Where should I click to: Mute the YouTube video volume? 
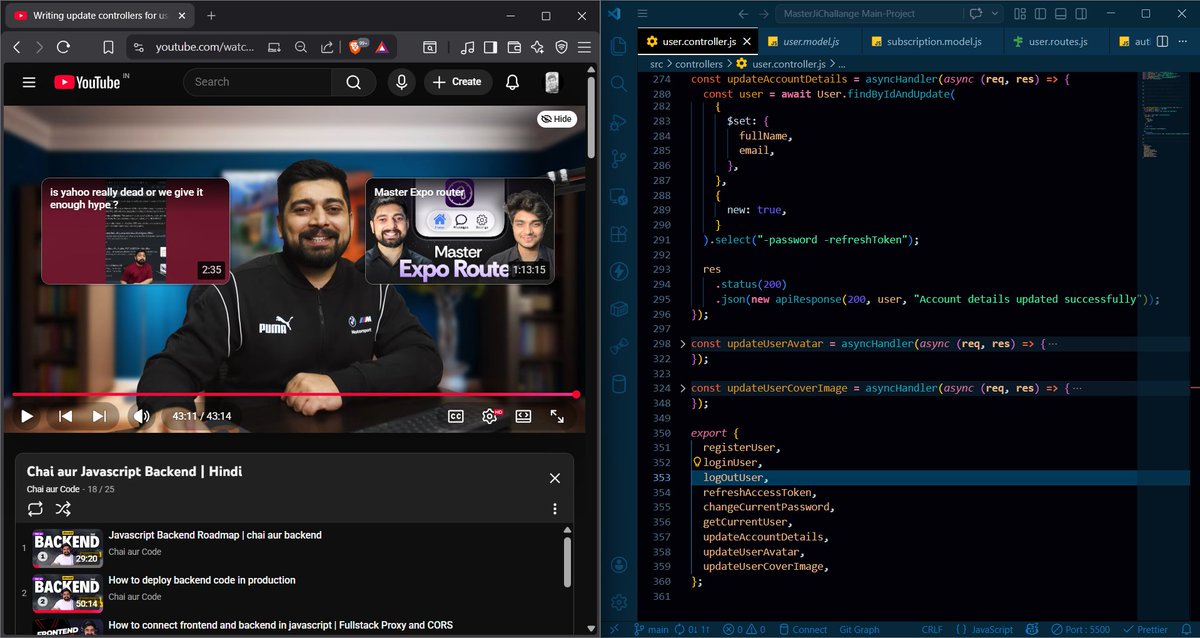(141, 416)
